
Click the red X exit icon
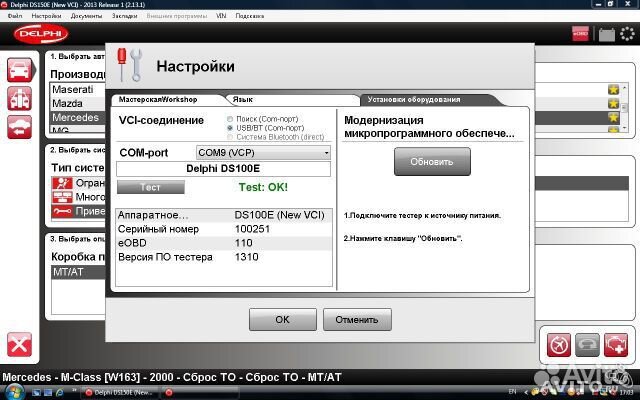(19, 344)
